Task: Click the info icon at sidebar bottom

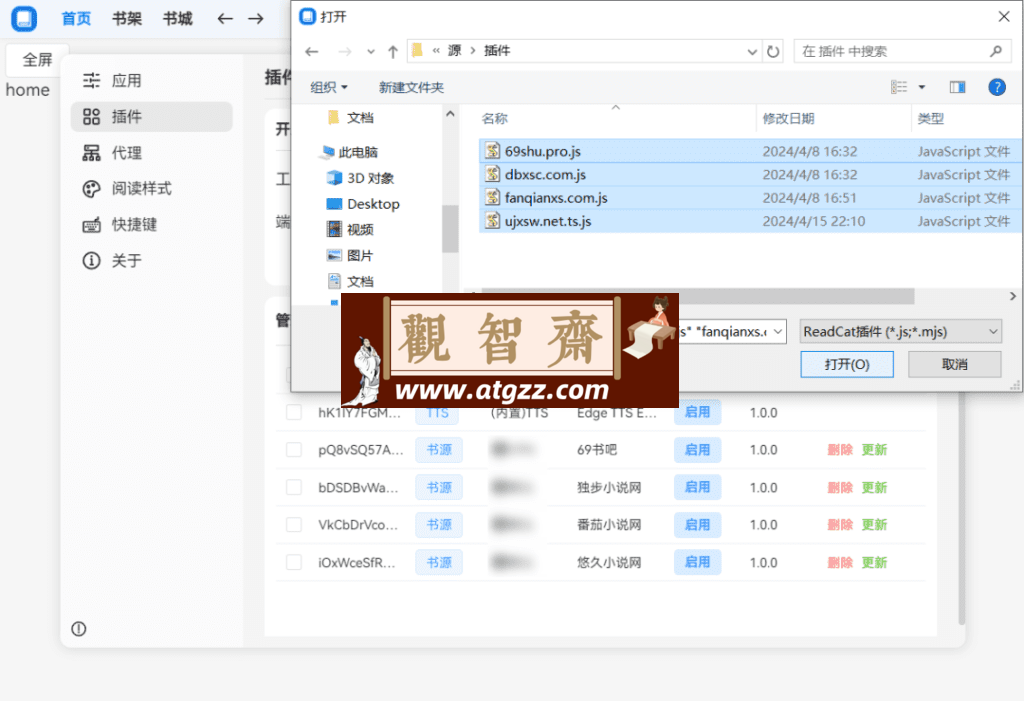Action: click(78, 629)
